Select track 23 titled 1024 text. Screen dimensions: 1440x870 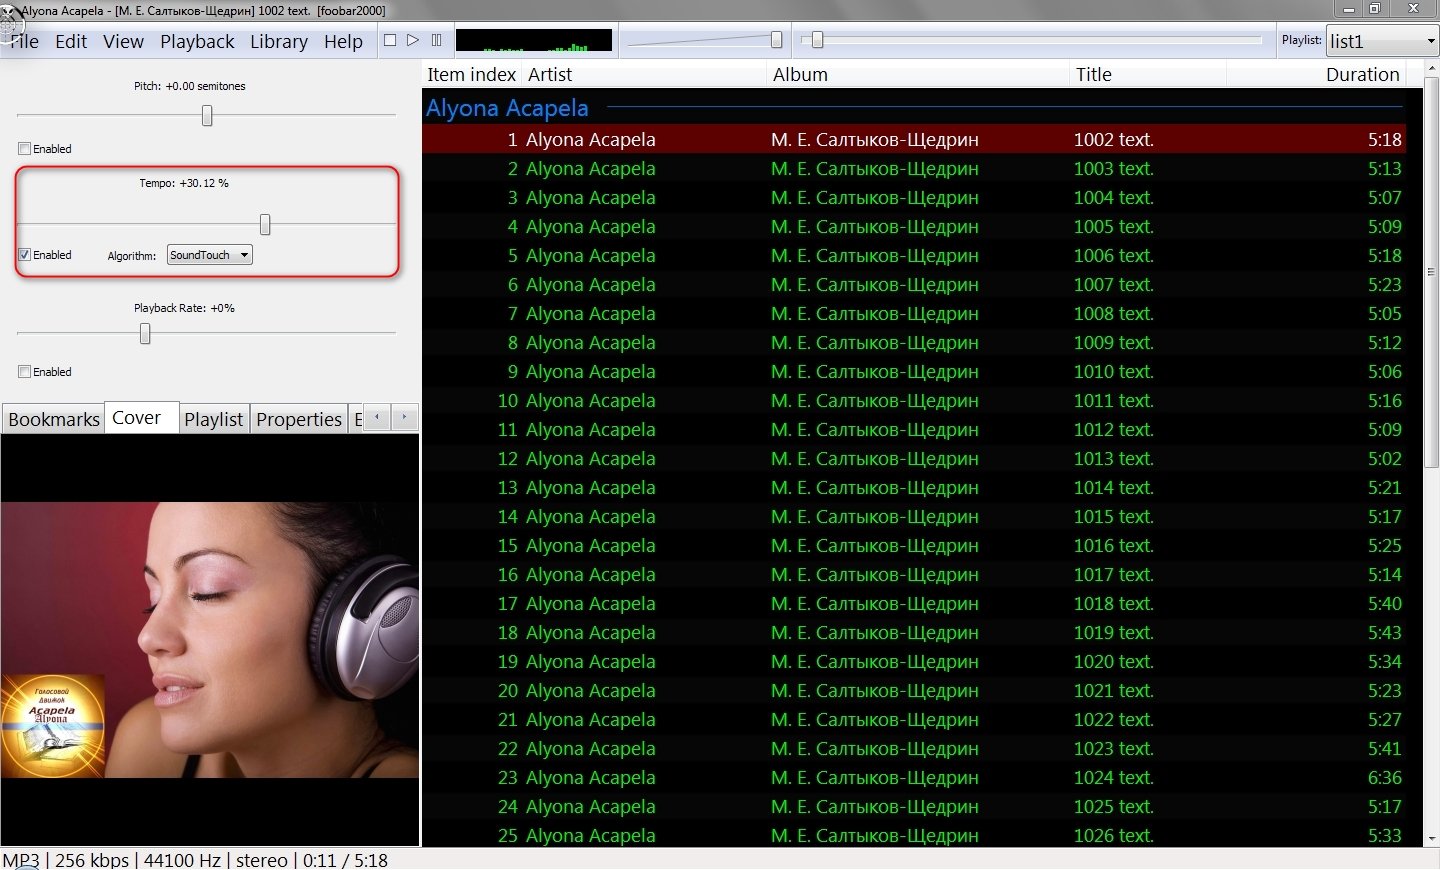click(914, 777)
